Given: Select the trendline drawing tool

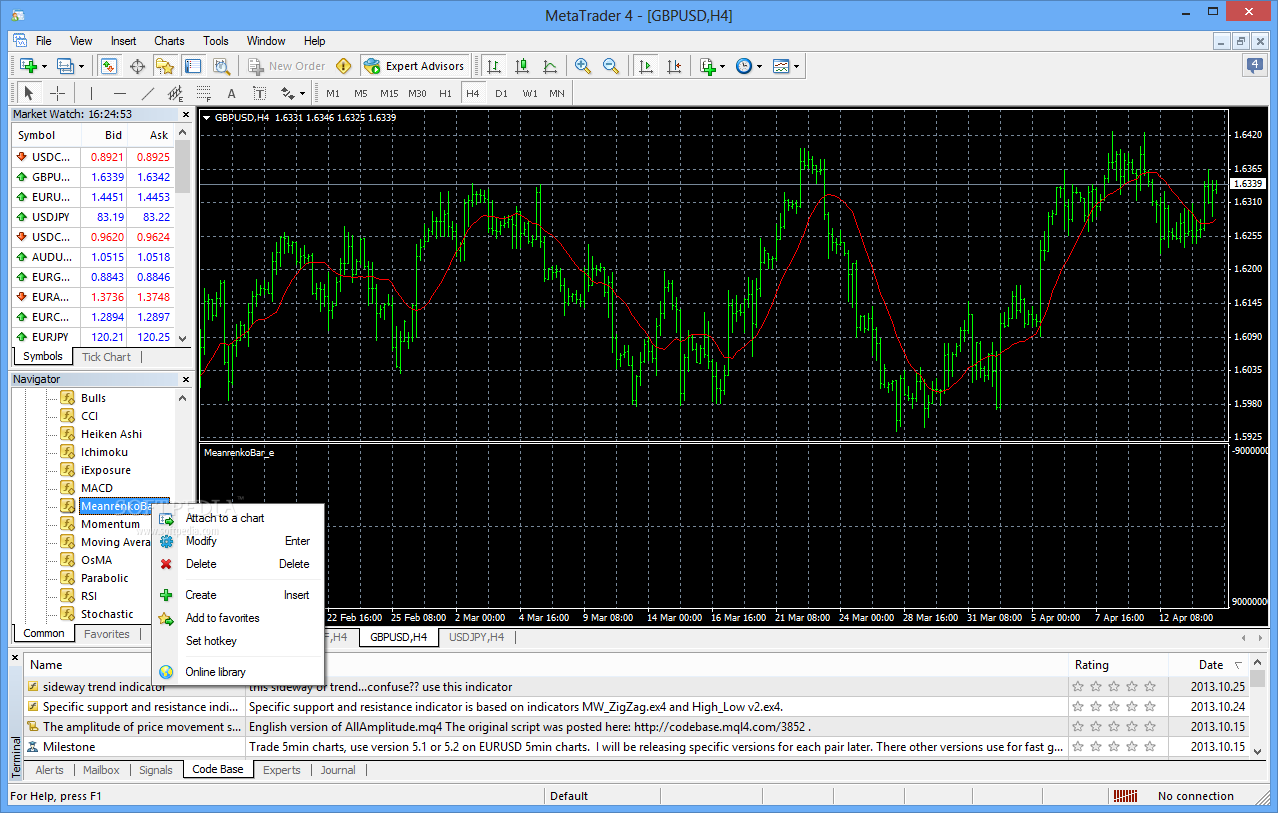Looking at the screenshot, I should point(148,93).
